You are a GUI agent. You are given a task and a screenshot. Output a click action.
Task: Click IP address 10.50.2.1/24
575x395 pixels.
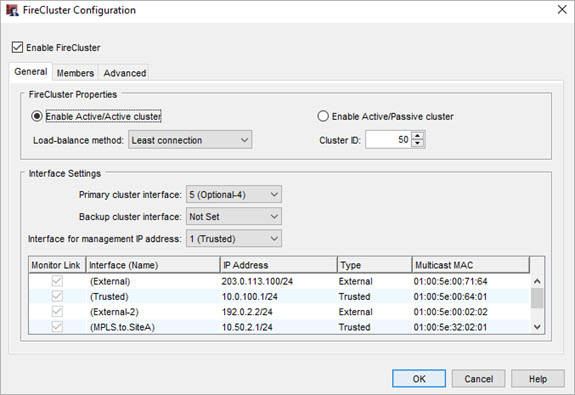coord(247,327)
